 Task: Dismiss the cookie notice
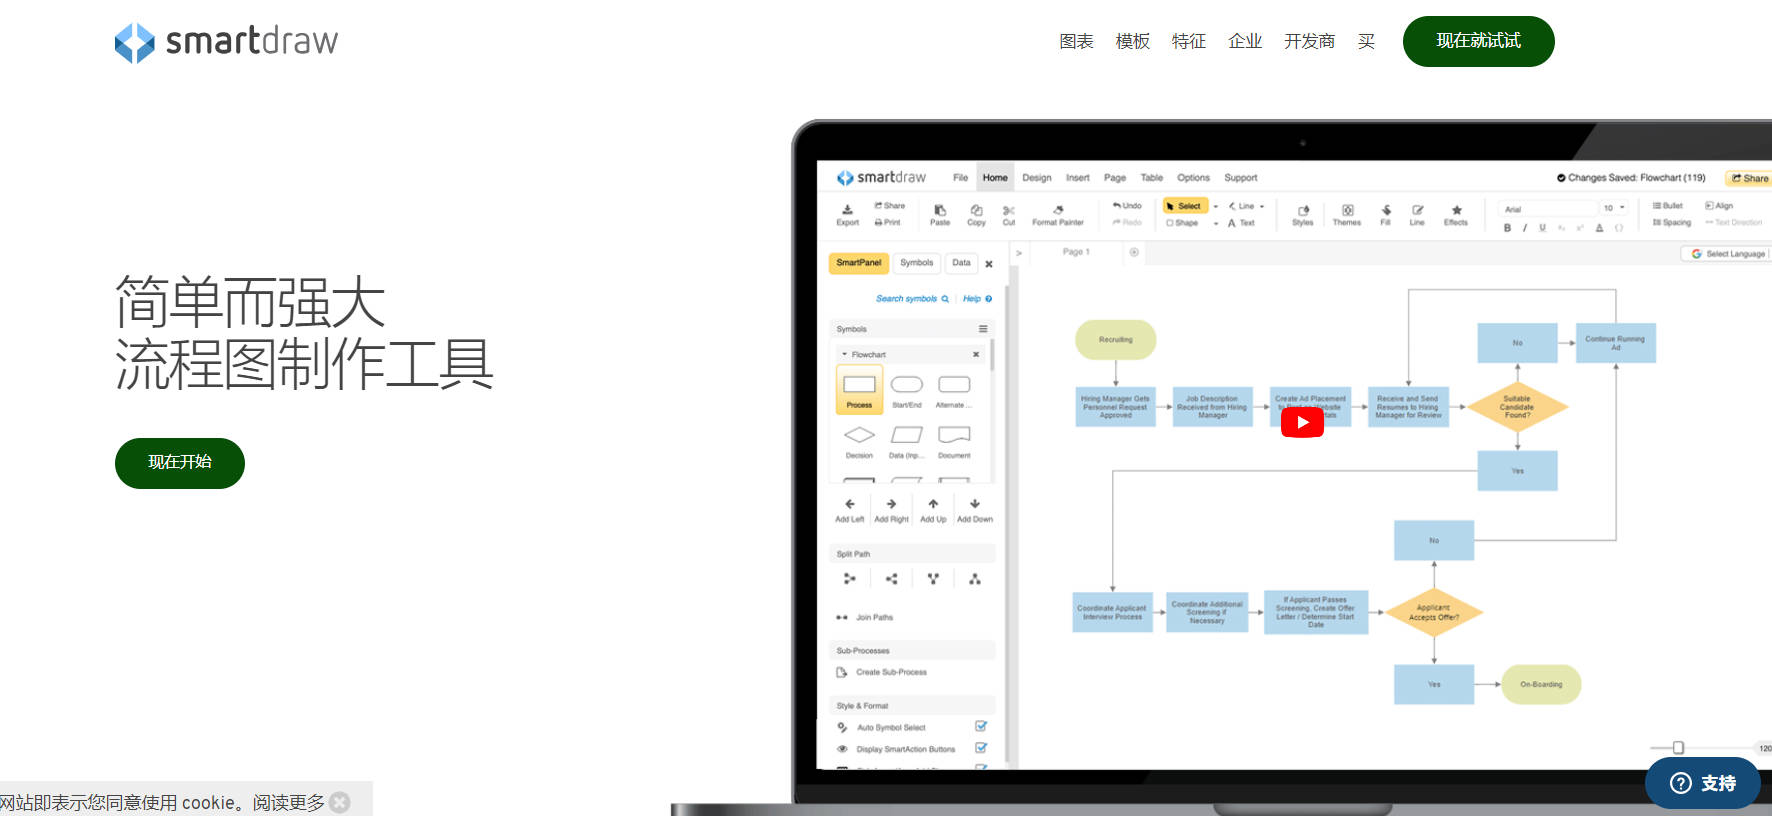(340, 802)
